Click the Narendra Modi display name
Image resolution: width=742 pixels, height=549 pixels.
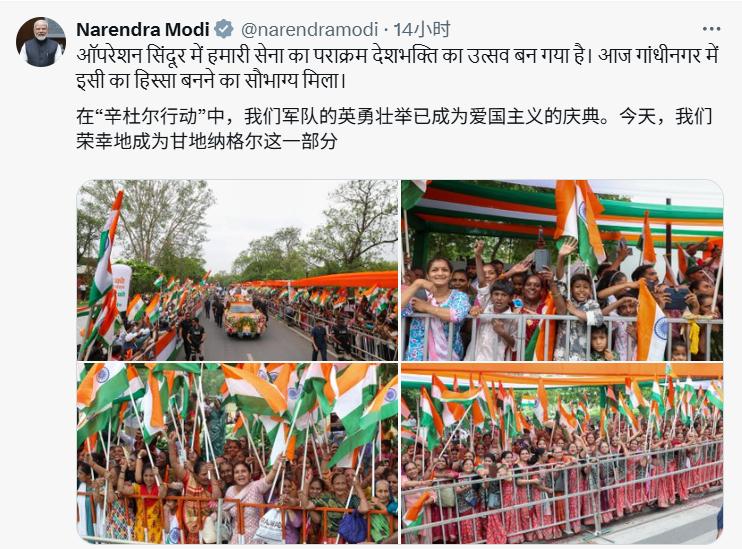(x=142, y=29)
